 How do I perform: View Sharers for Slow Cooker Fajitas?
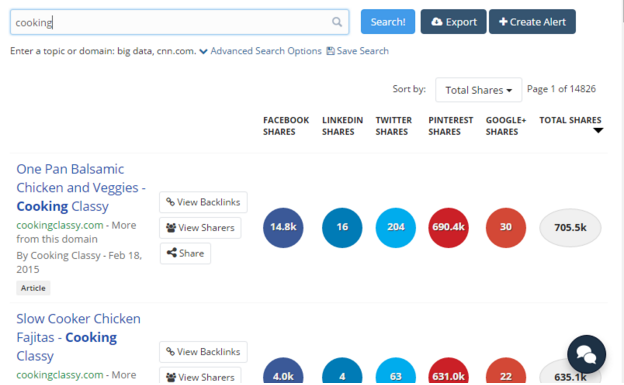point(200,376)
